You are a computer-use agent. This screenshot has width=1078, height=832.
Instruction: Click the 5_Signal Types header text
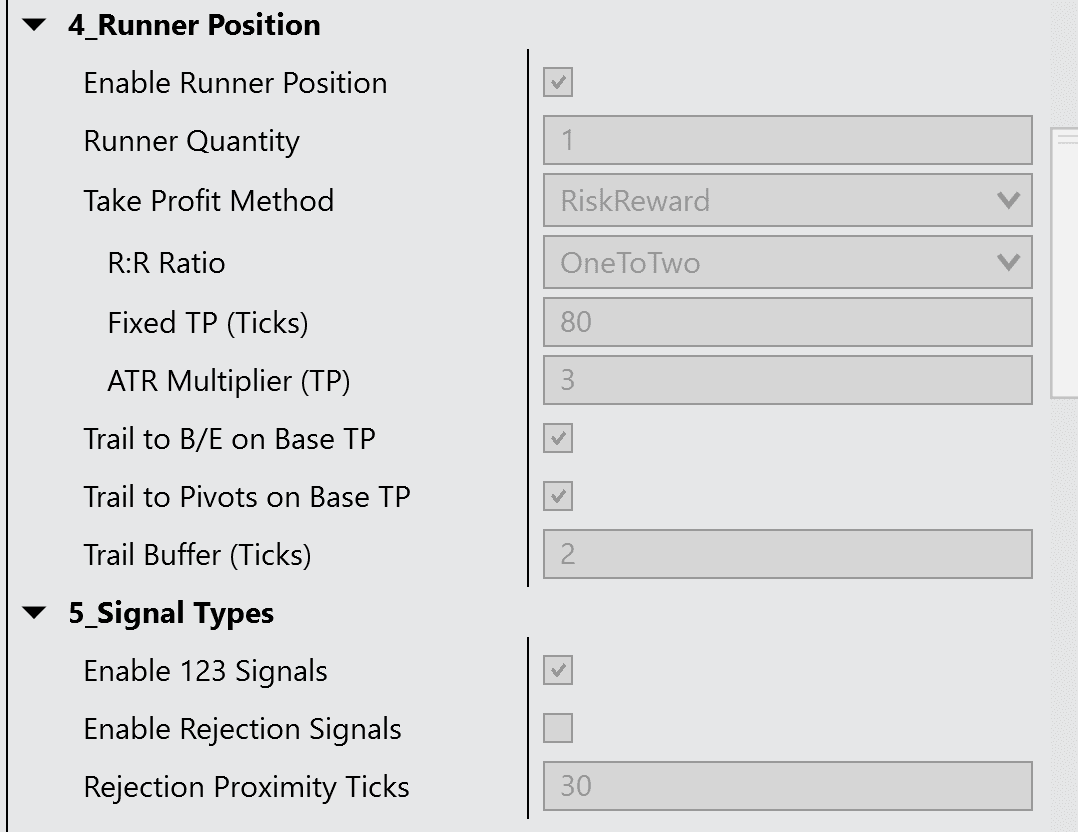coord(171,613)
